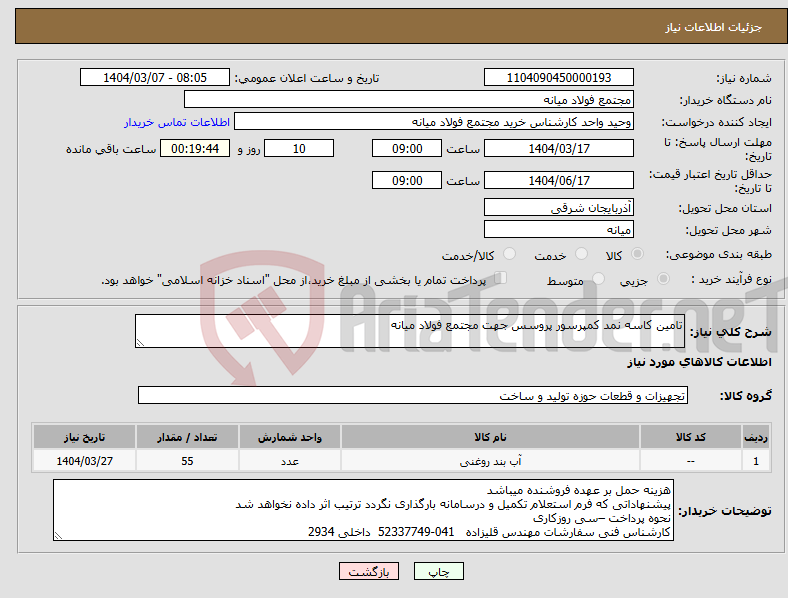The image size is (788, 598).
Task: Click the شماره نیاز field 1104090450000193
Action: pyautogui.click(x=558, y=77)
